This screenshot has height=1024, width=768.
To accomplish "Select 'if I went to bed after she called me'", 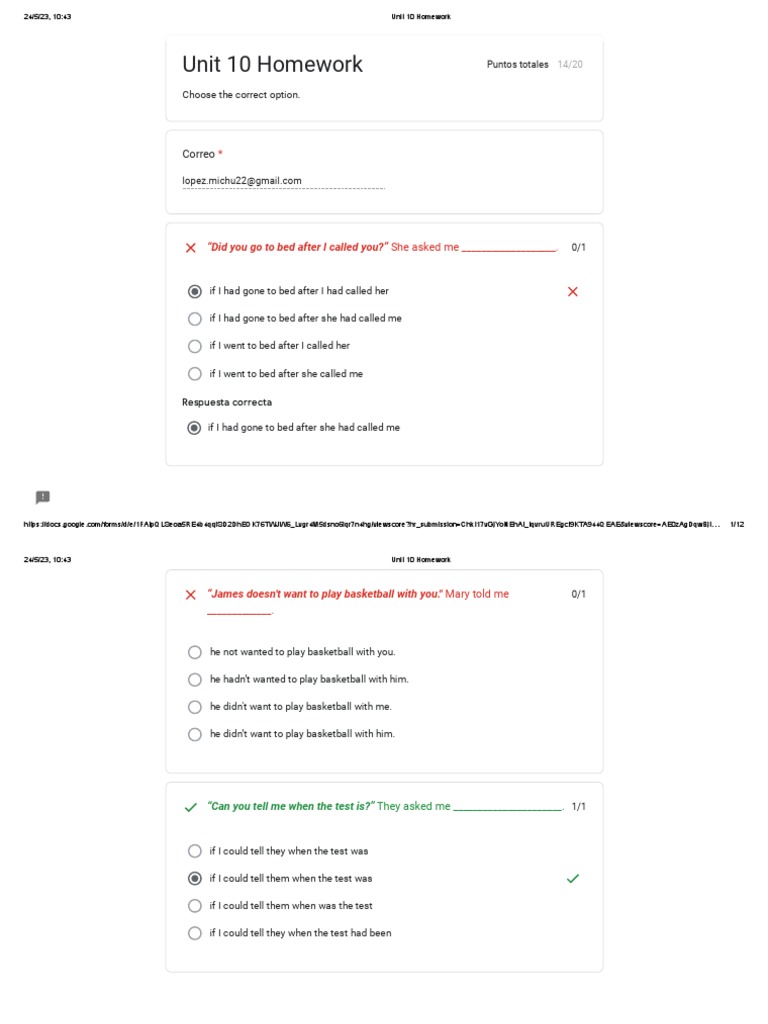I will [195, 374].
